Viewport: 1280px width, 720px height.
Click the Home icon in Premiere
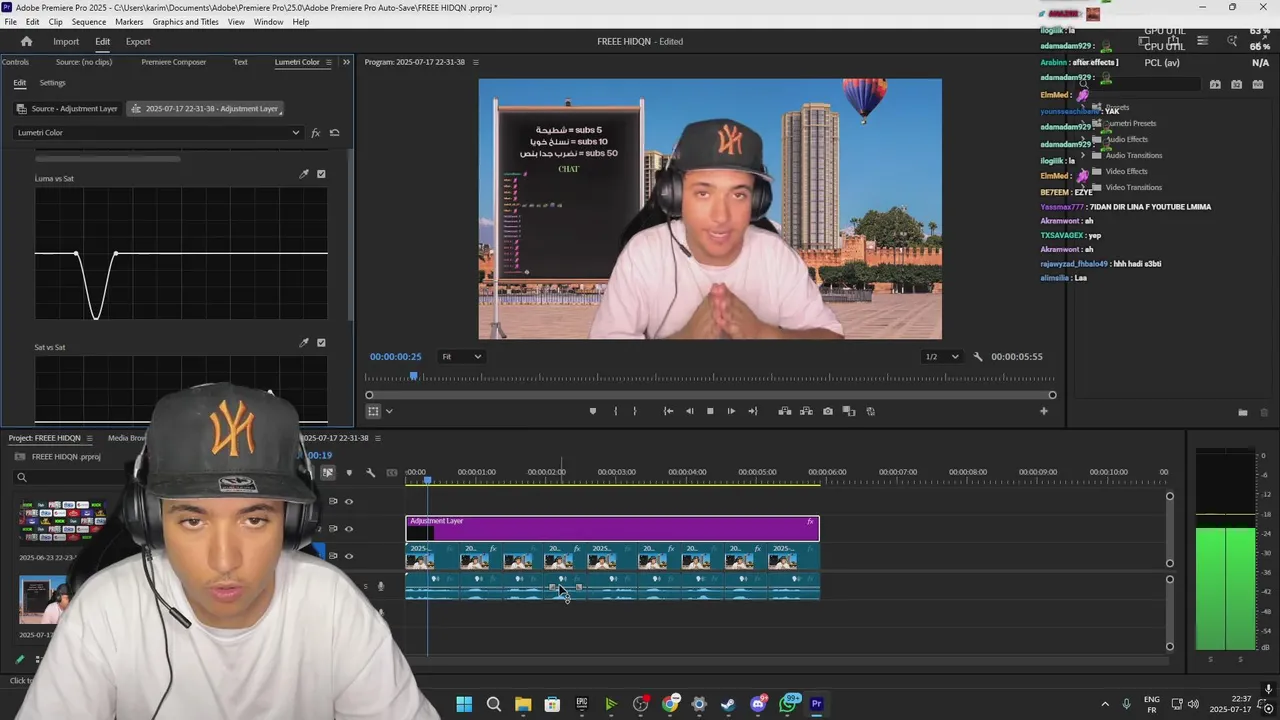(x=26, y=41)
